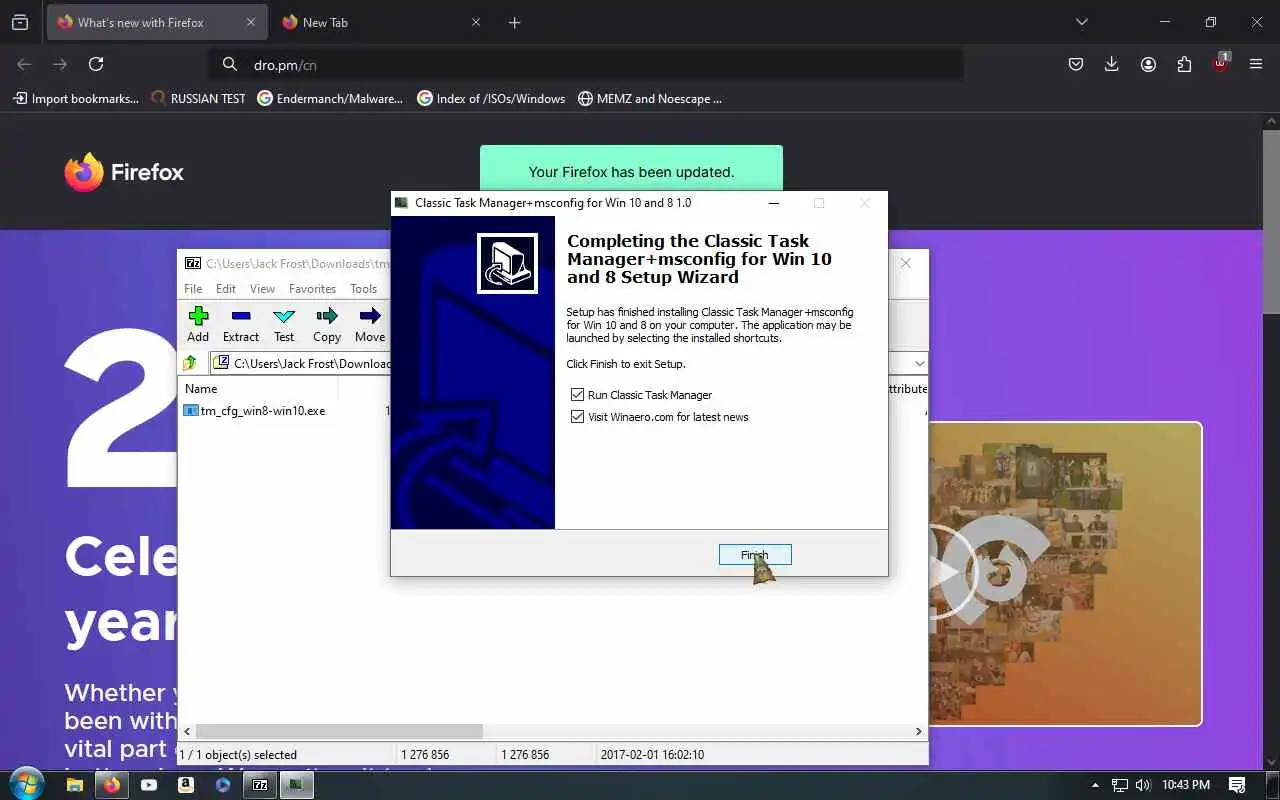This screenshot has height=800, width=1280.
Task: Click the up-folder icon in 7-Zip
Action: tap(190, 363)
